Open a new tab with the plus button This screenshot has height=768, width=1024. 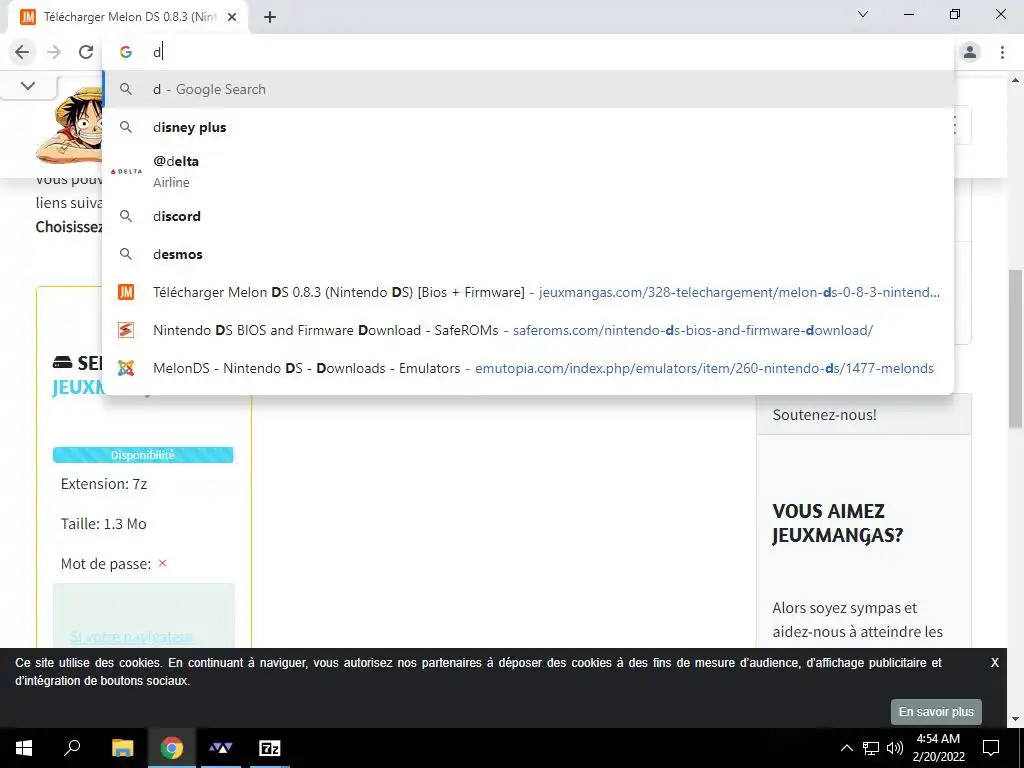[x=270, y=17]
